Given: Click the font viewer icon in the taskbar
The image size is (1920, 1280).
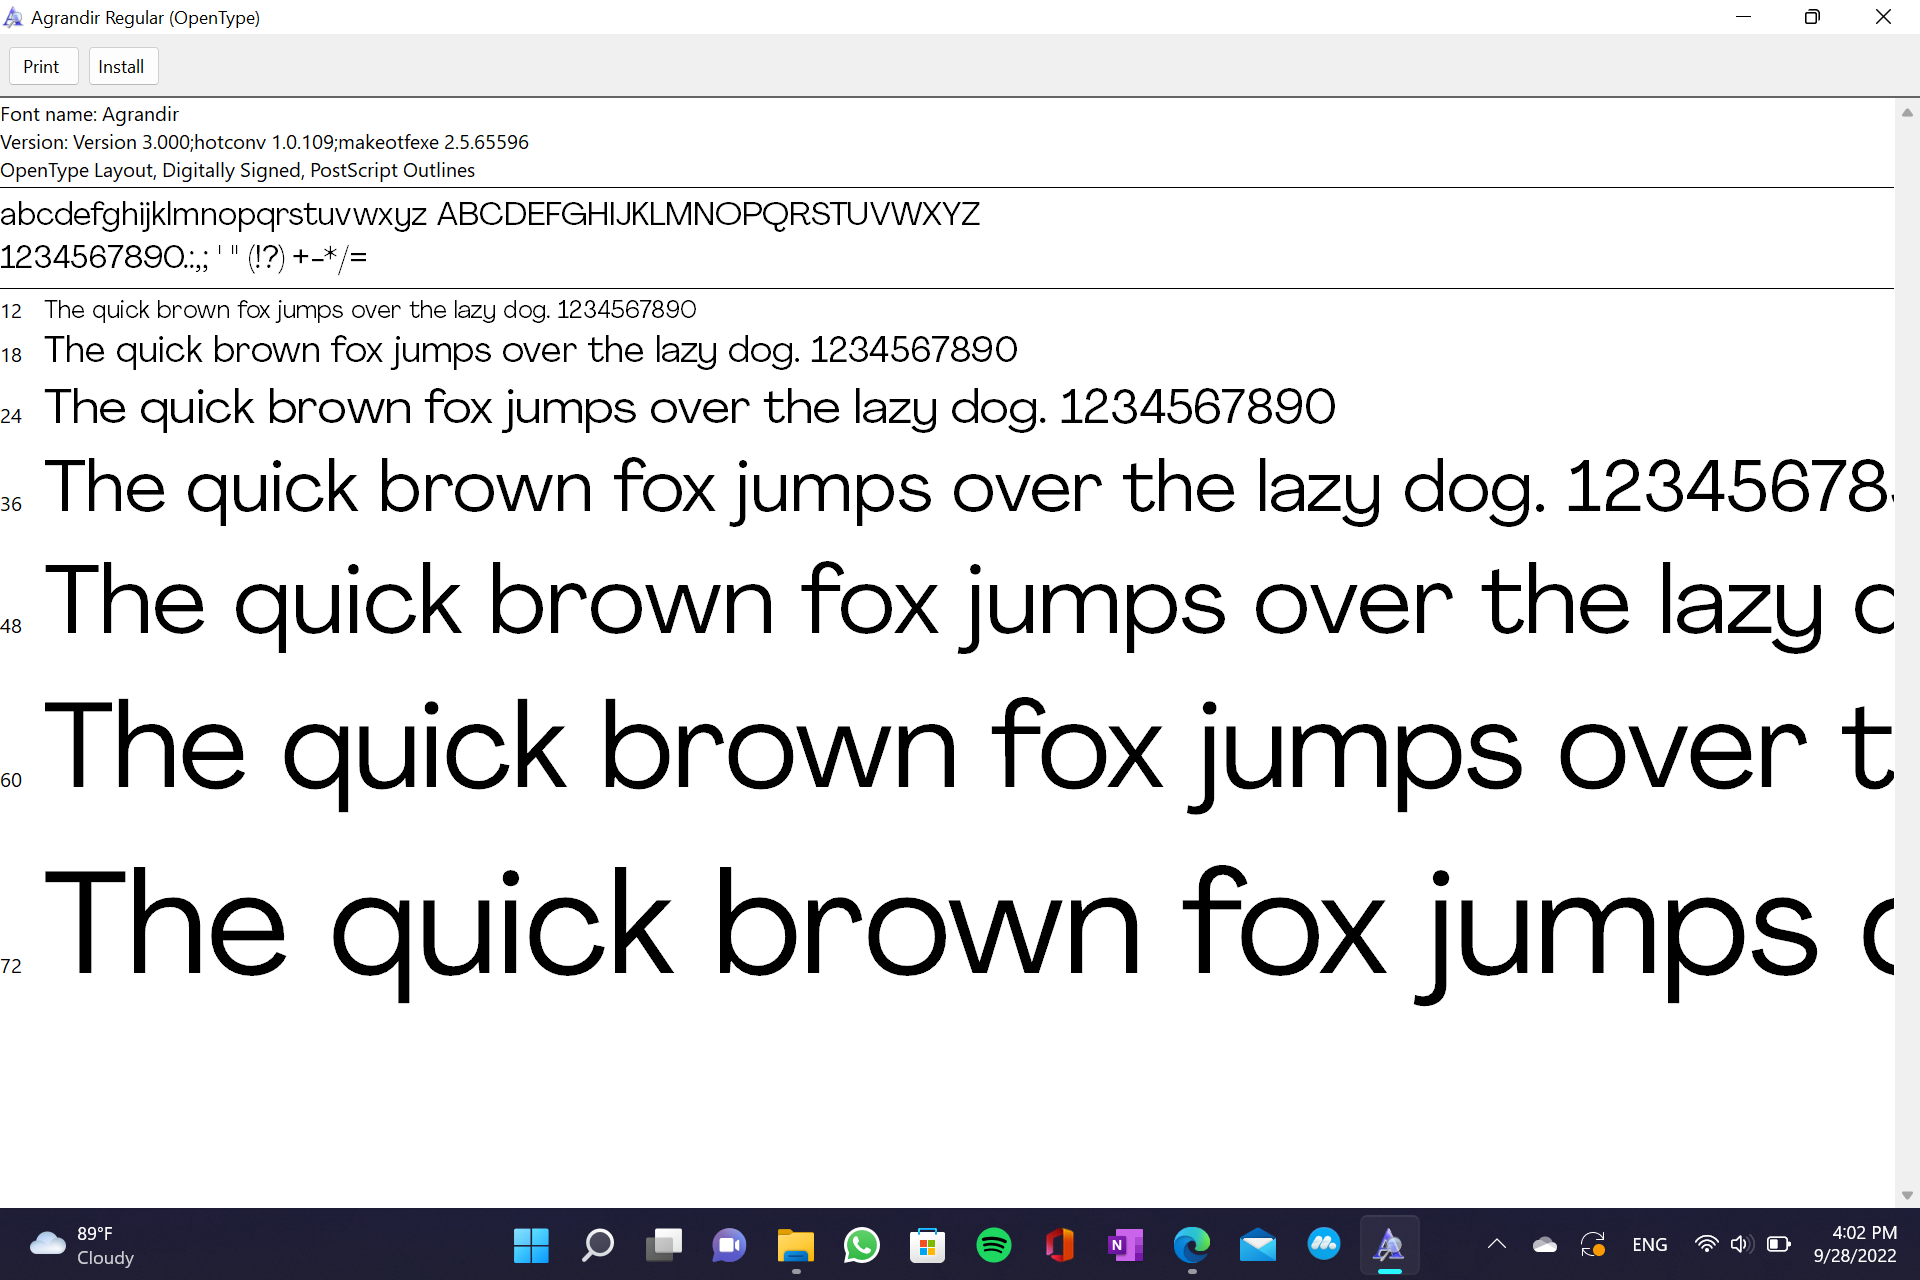Looking at the screenshot, I should (x=1390, y=1245).
